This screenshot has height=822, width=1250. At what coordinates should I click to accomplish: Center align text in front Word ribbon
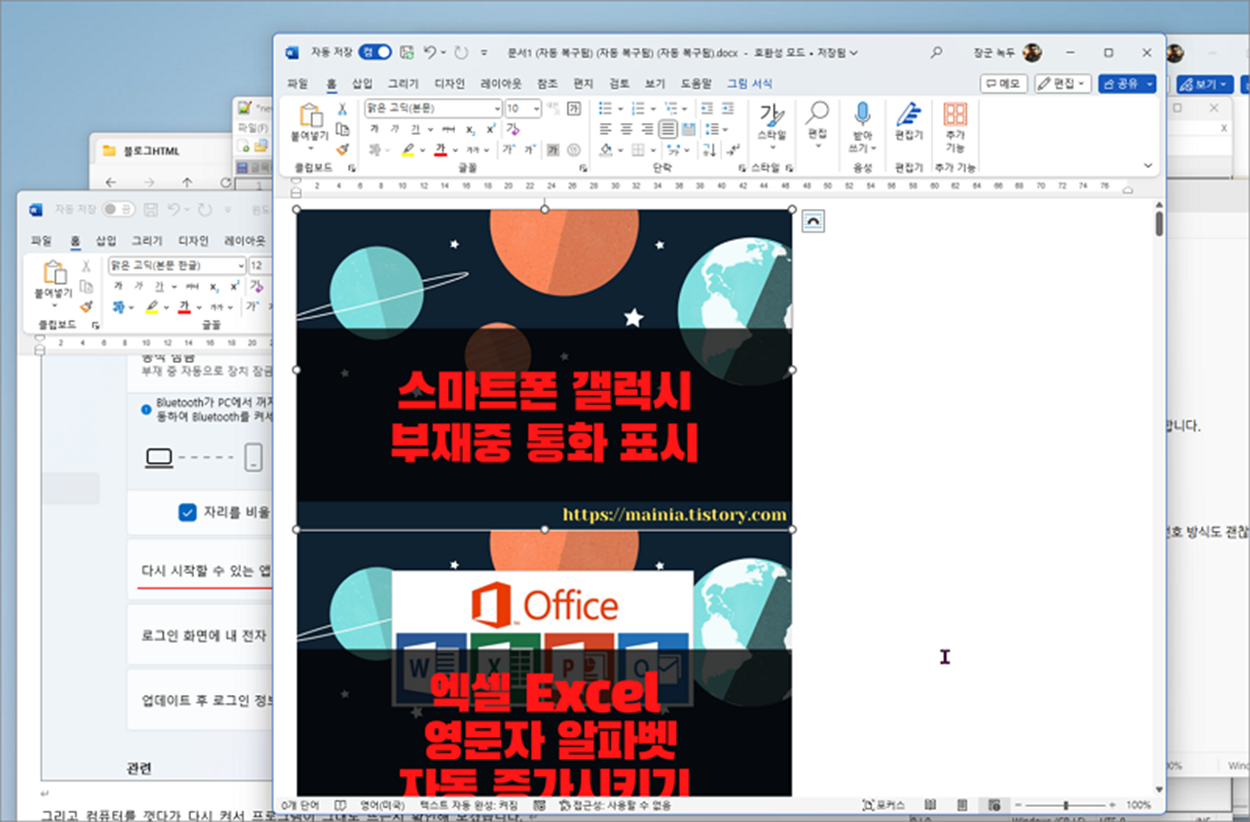coord(626,129)
